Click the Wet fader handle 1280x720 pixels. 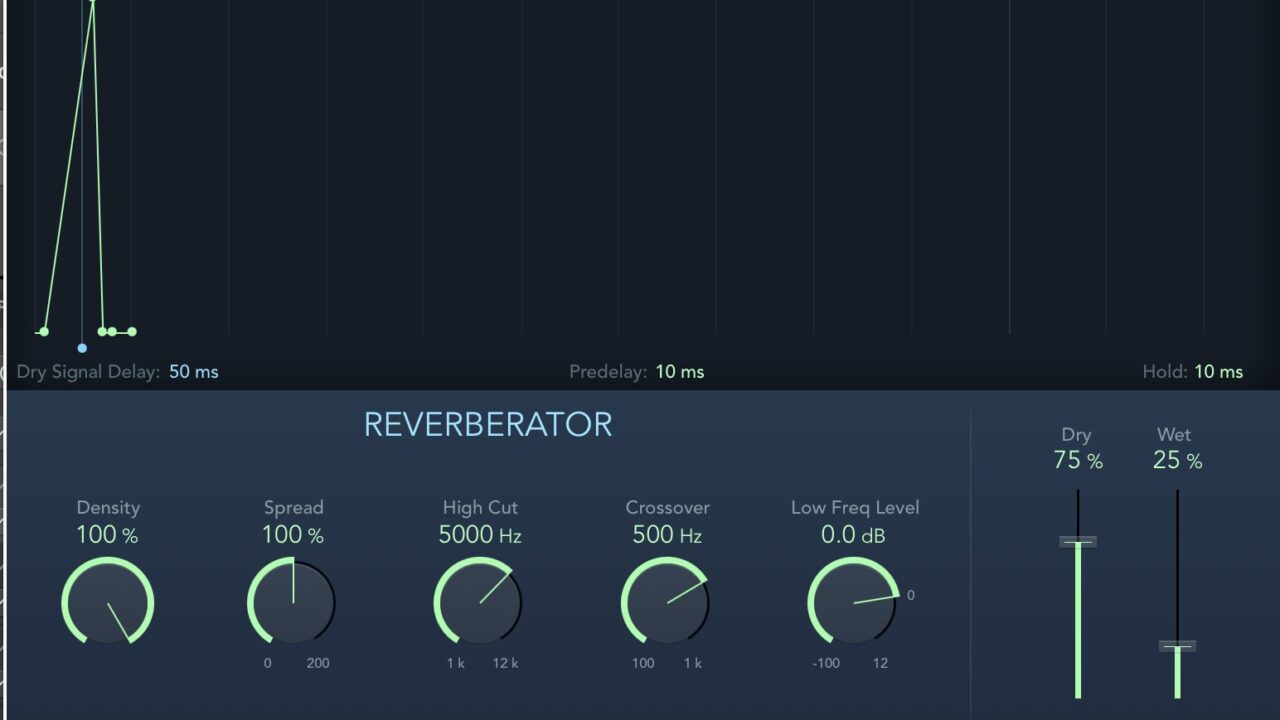click(1177, 646)
